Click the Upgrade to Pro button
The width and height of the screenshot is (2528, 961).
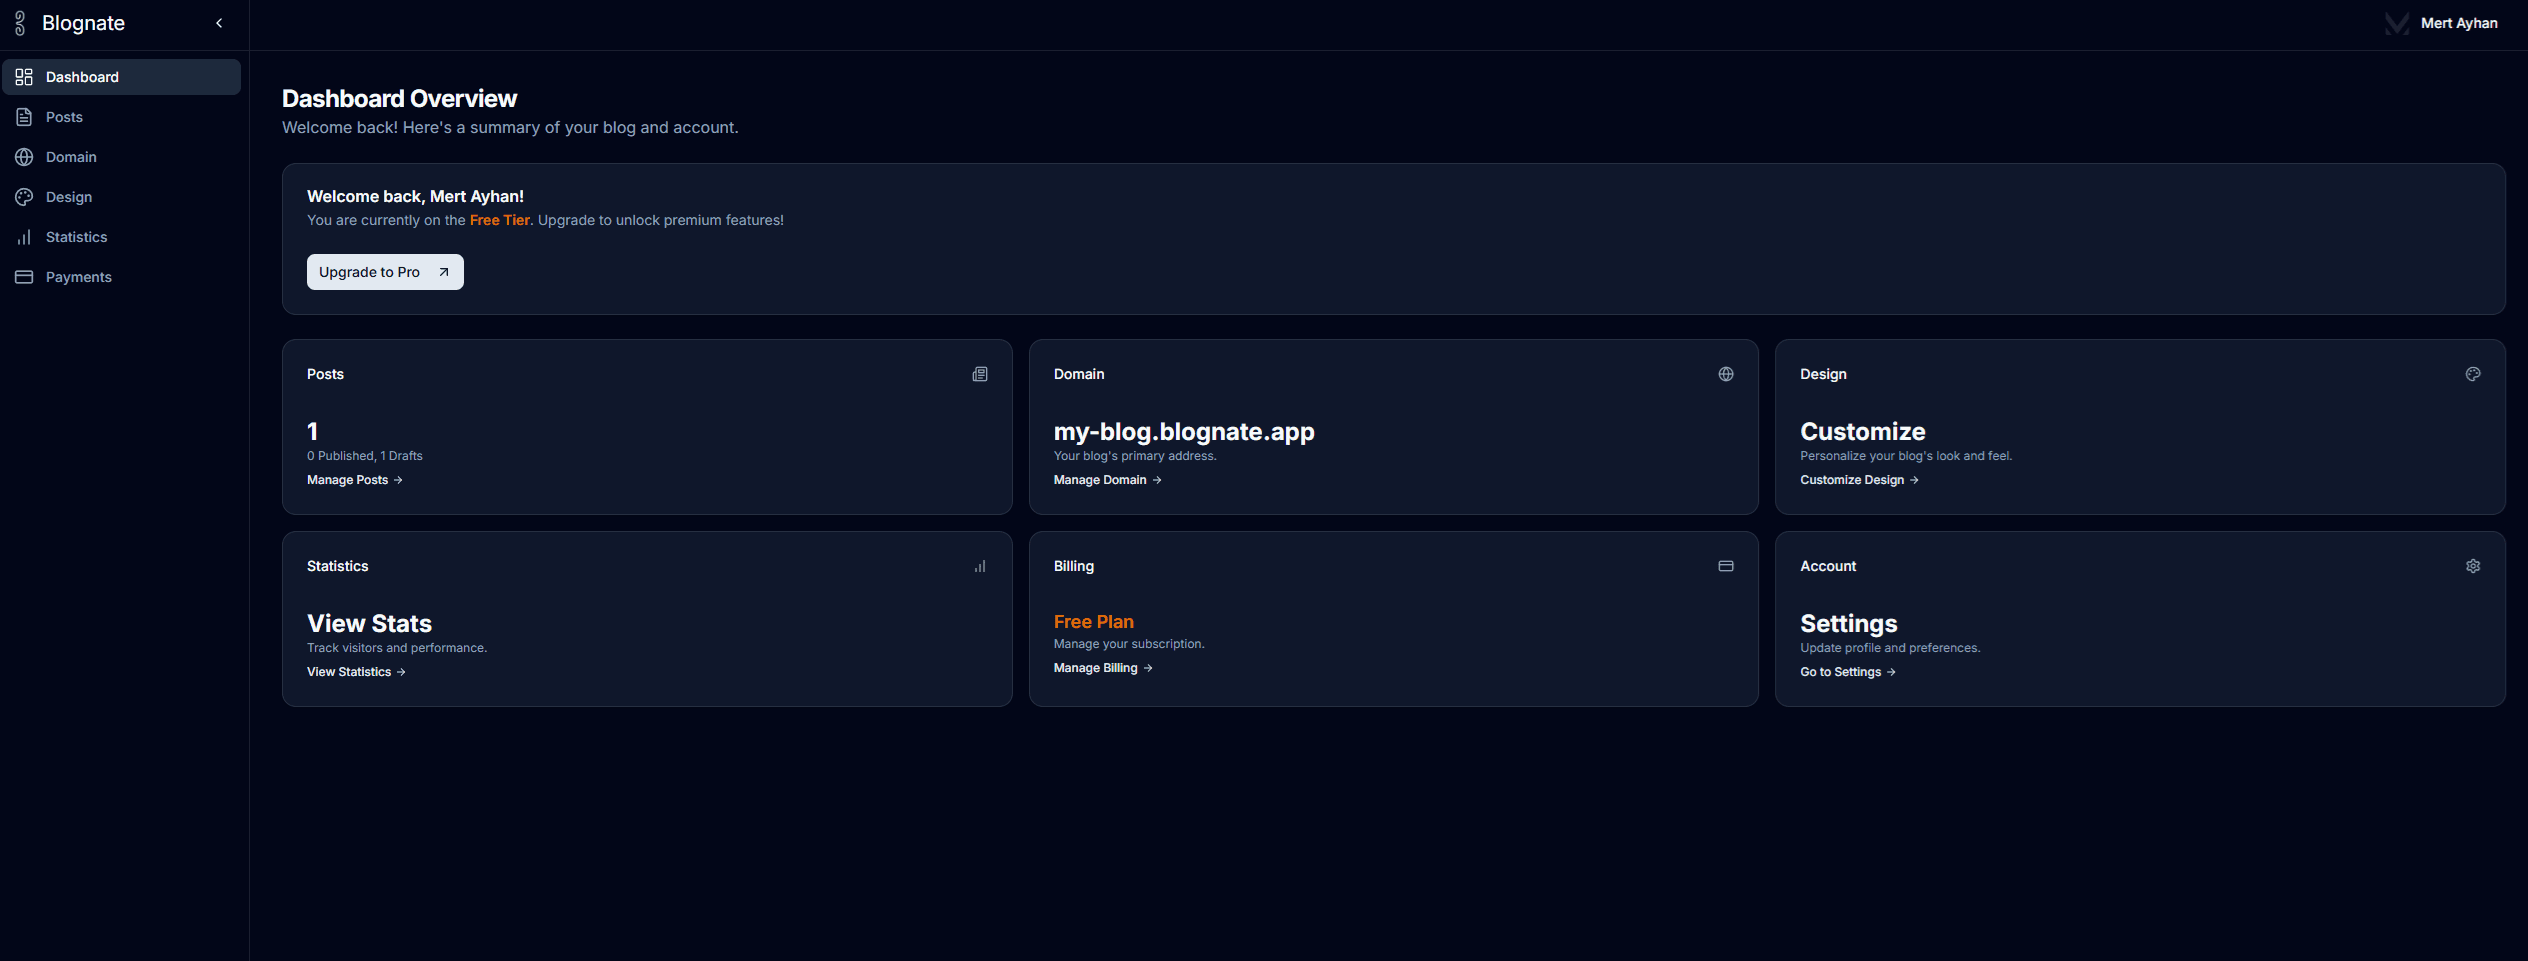point(384,272)
